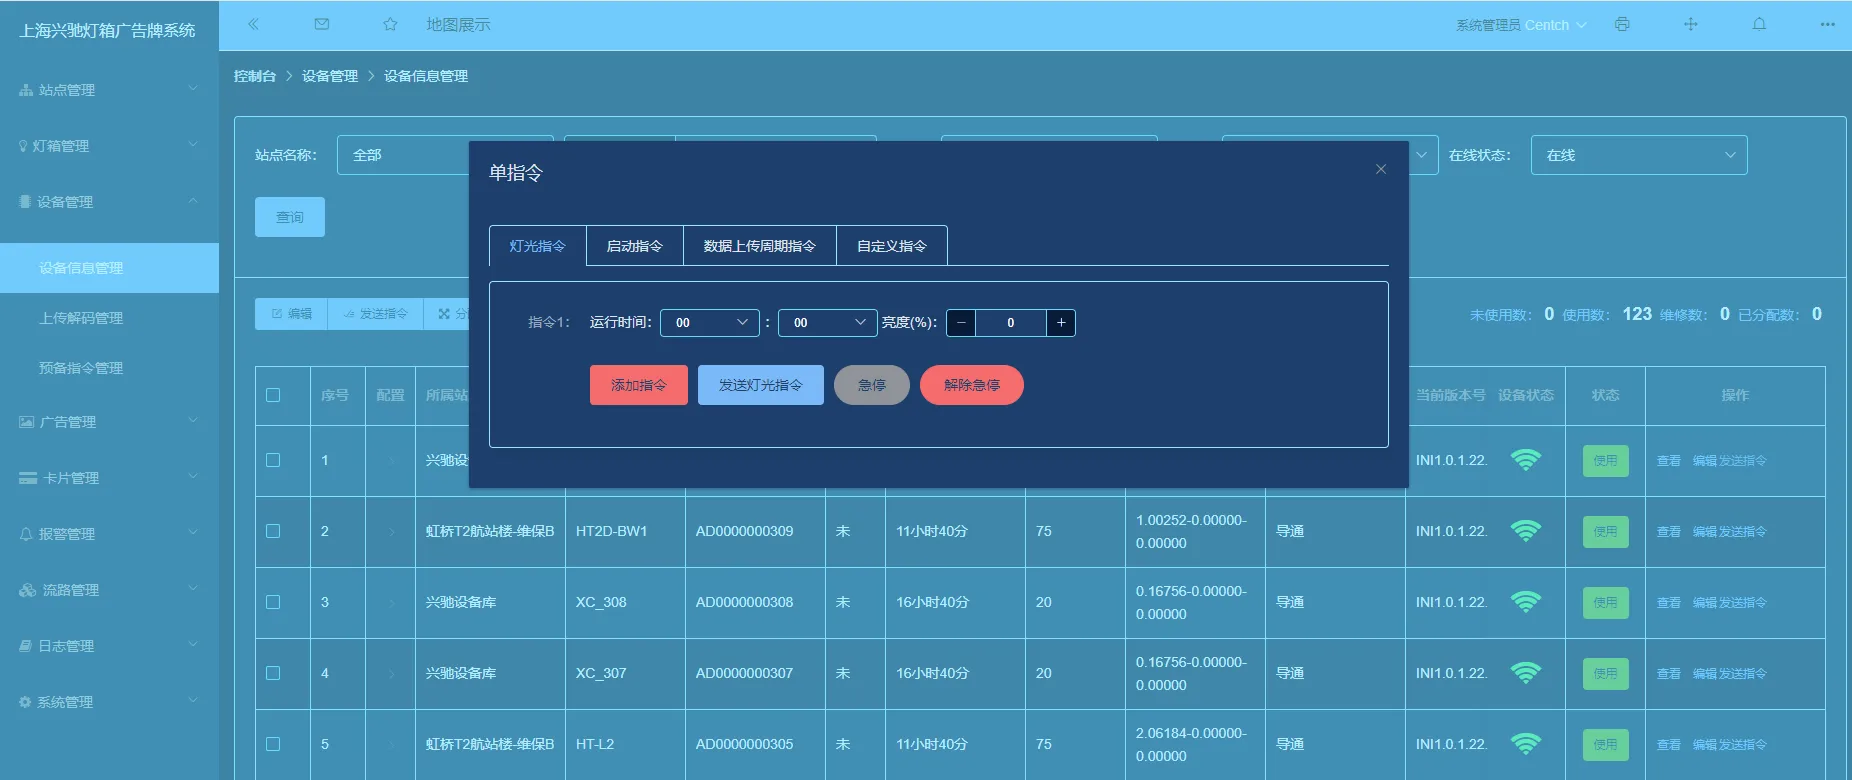Click the 添加指令 button

[x=639, y=385]
